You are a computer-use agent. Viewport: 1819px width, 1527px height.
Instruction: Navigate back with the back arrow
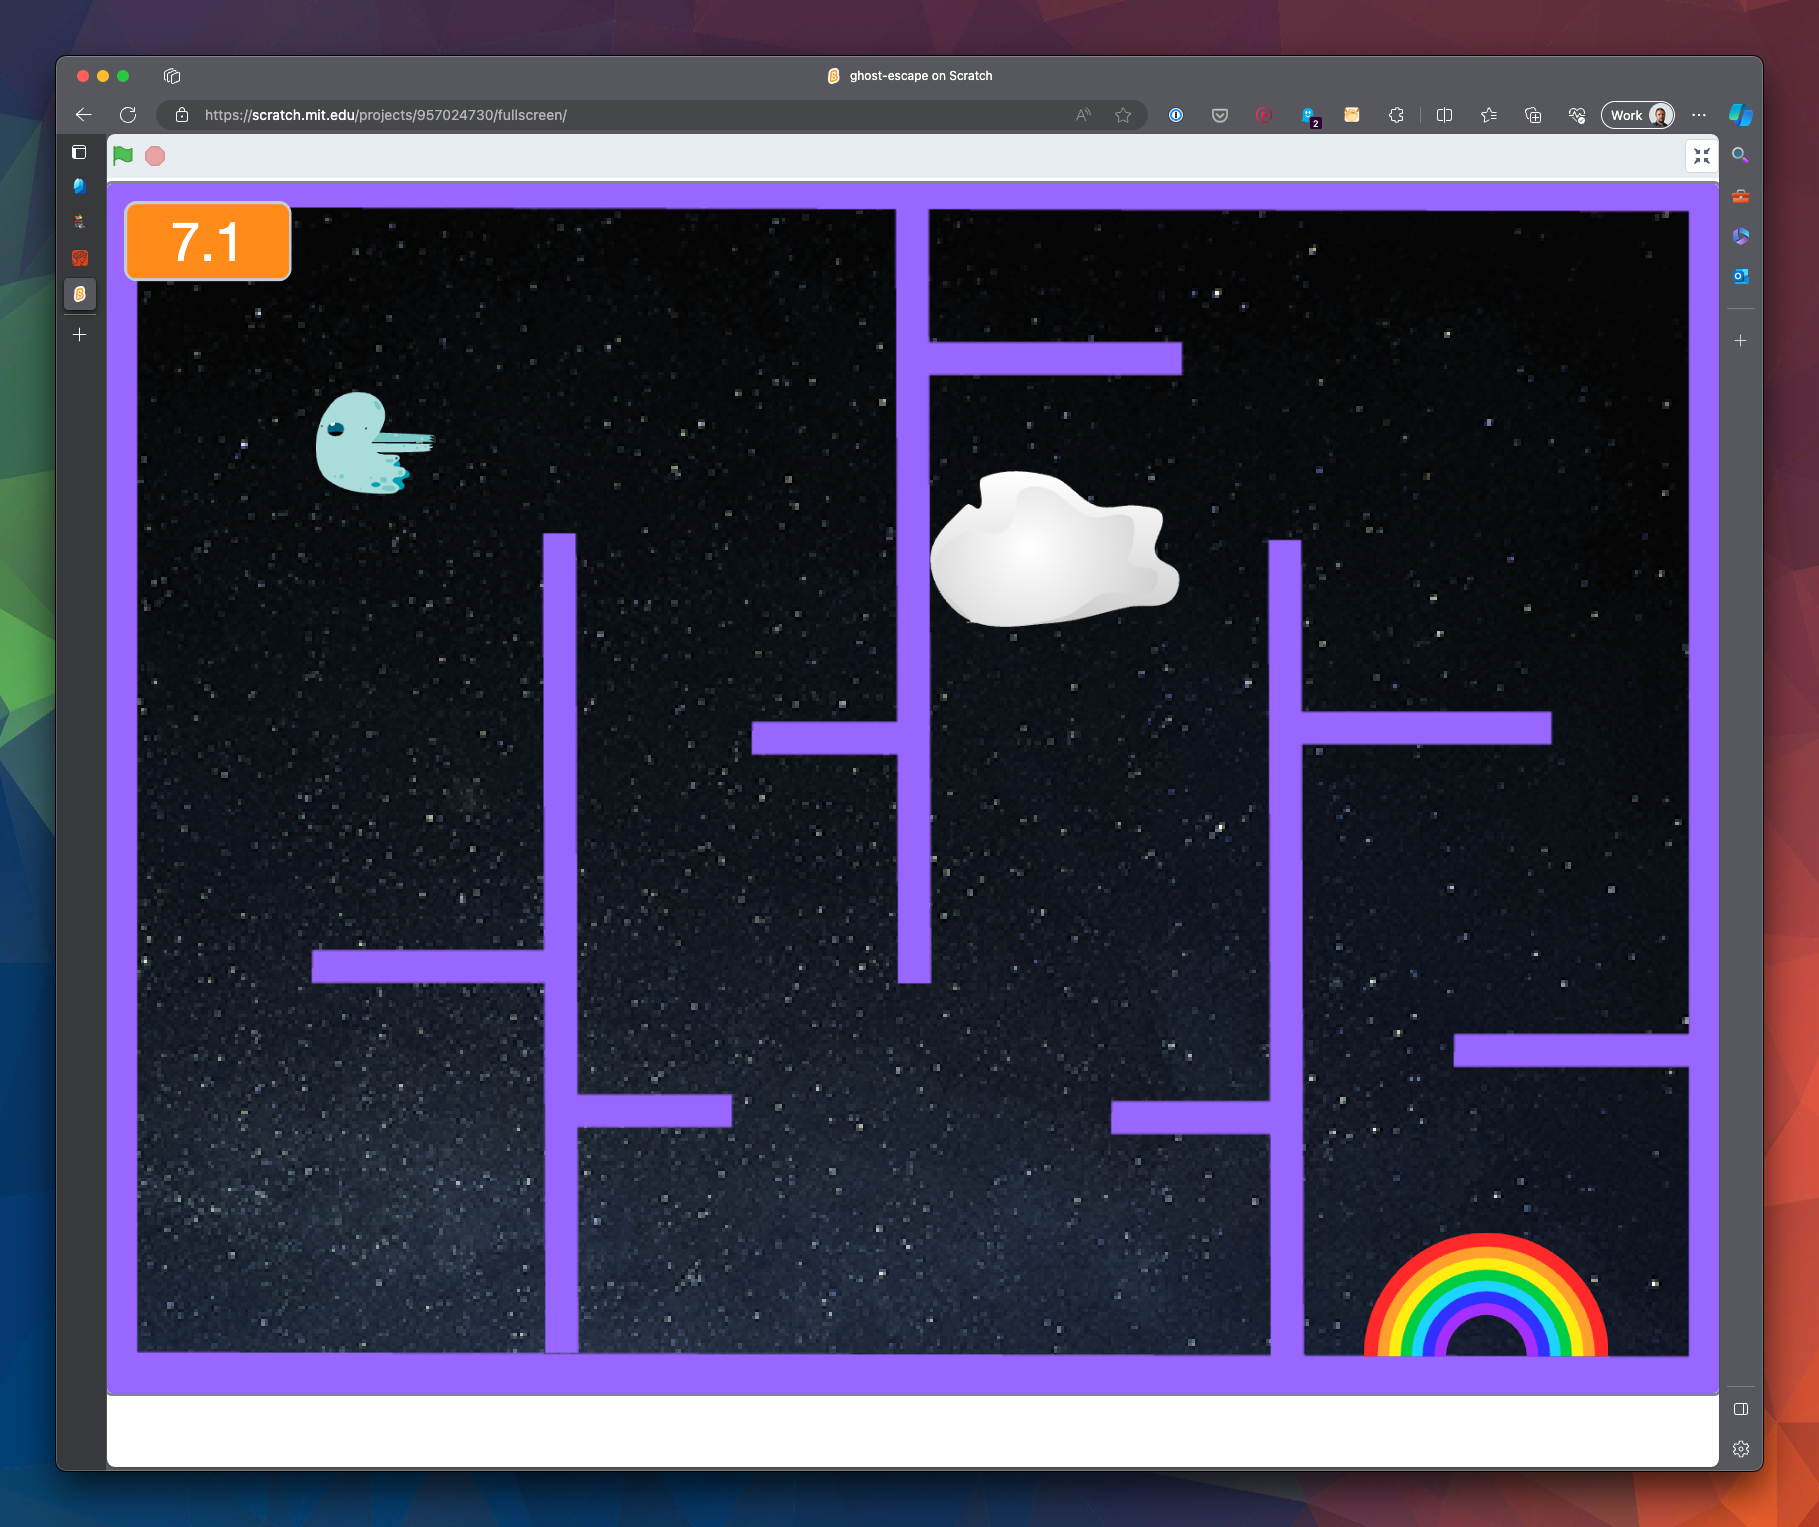pos(84,115)
